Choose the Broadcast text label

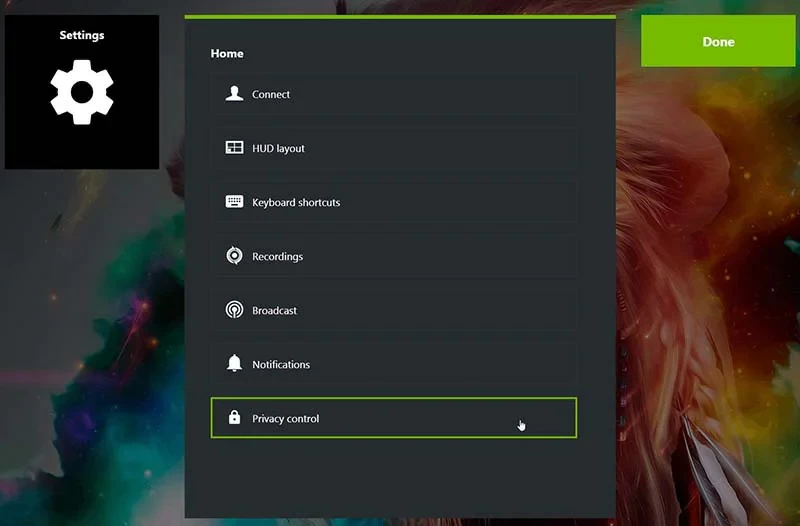pos(274,310)
